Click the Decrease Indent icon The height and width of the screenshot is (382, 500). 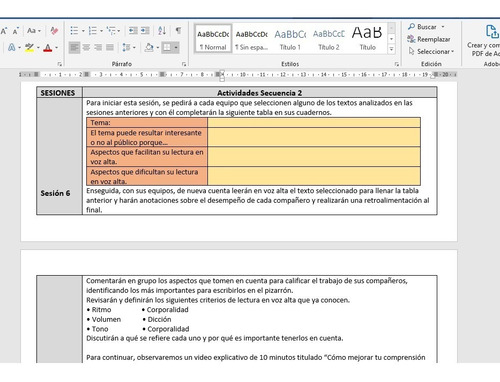click(133, 31)
